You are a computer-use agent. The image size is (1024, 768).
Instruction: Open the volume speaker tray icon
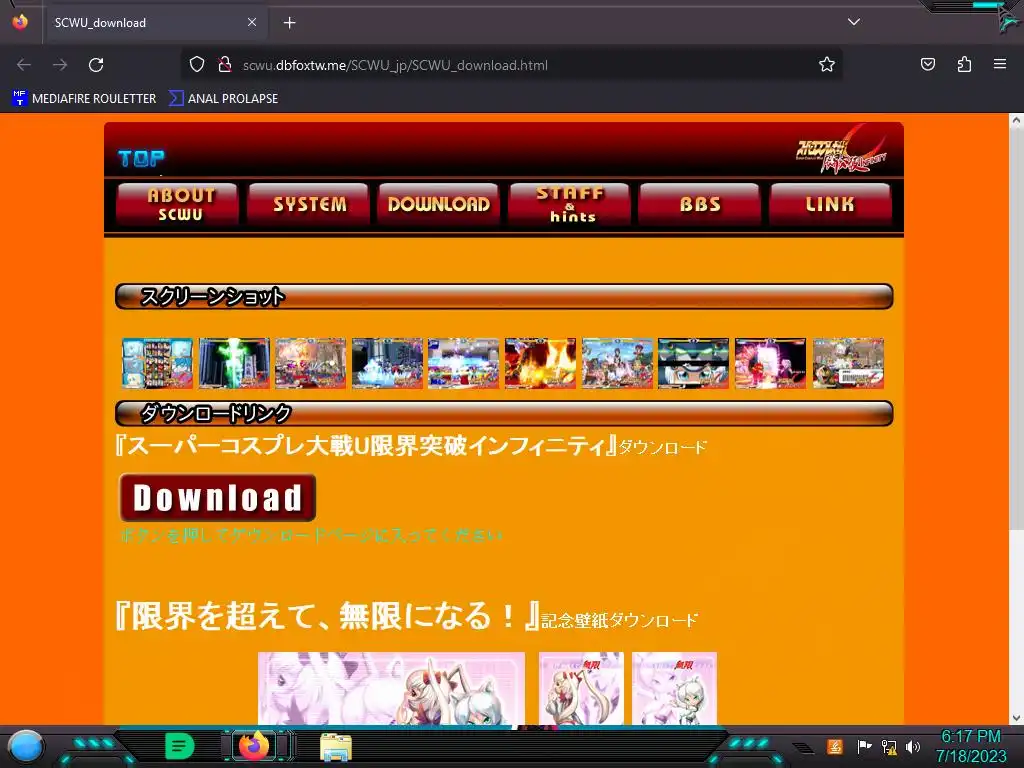click(913, 746)
